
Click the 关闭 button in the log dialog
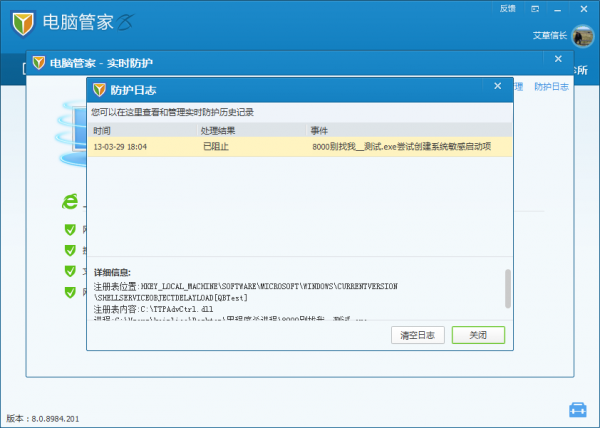pos(478,335)
